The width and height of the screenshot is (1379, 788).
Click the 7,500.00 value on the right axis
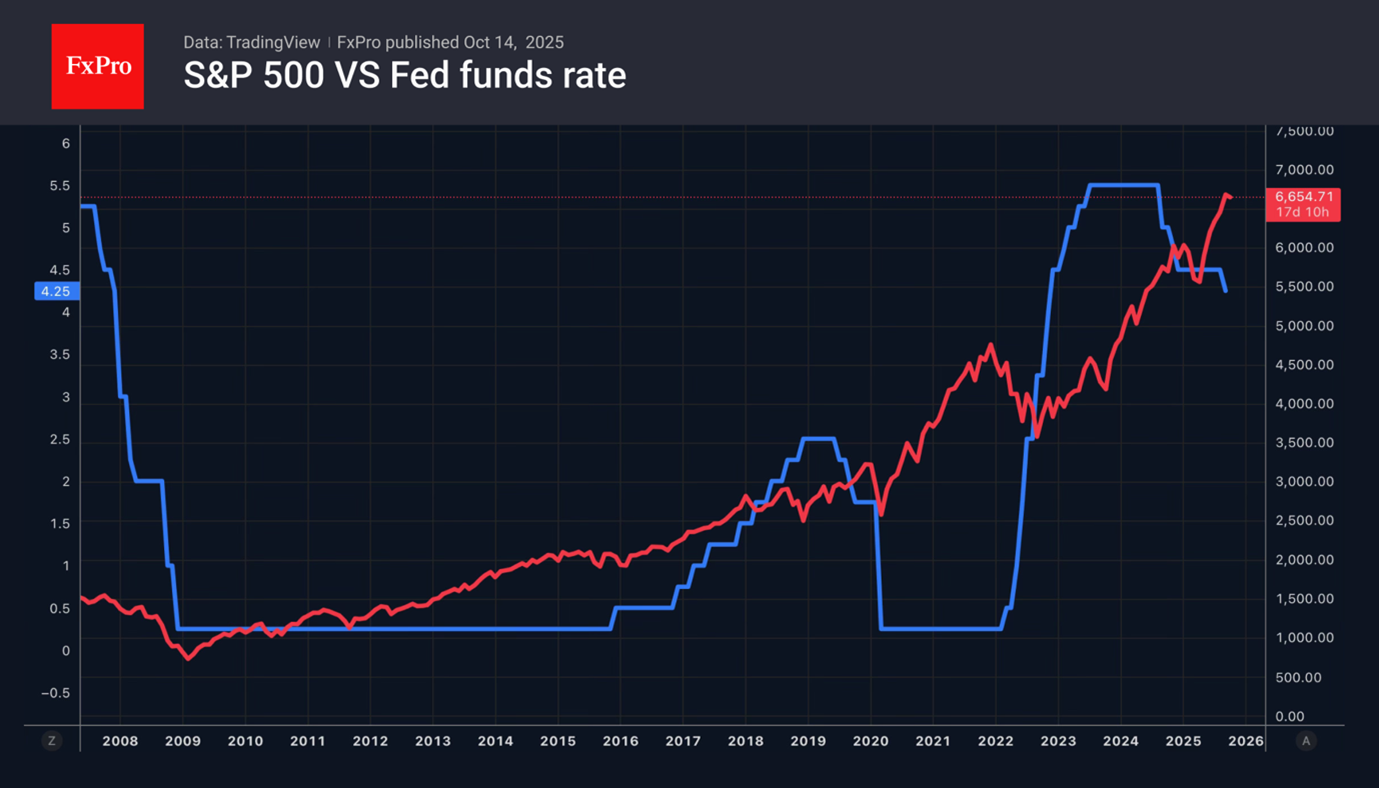pyautogui.click(x=1304, y=131)
